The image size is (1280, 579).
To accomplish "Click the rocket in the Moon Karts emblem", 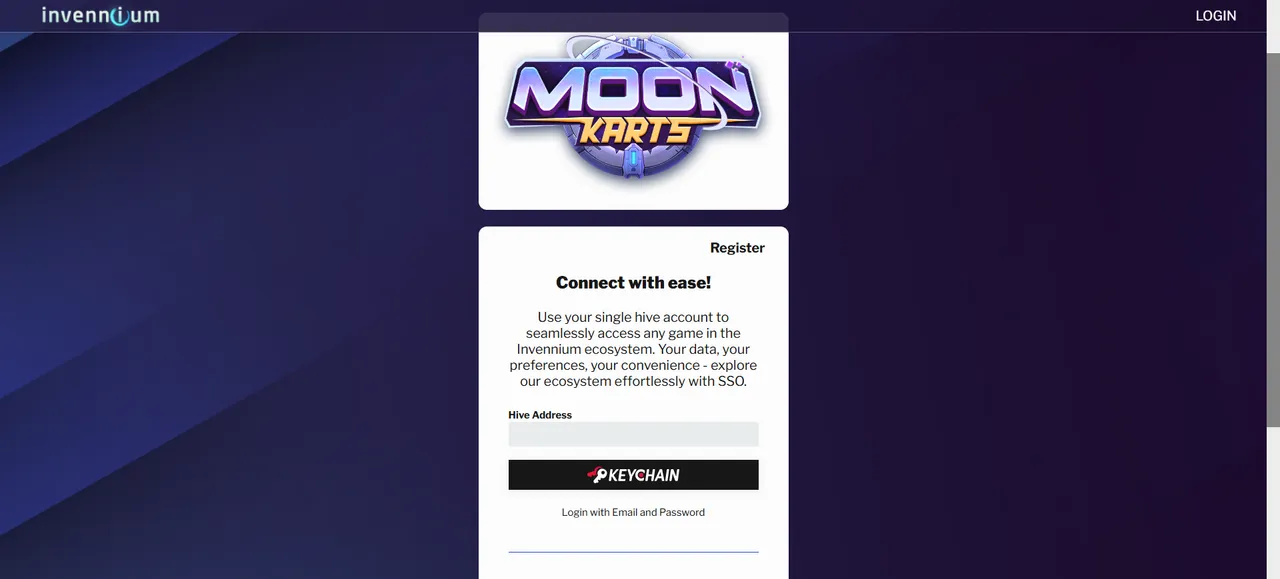I will (633, 160).
